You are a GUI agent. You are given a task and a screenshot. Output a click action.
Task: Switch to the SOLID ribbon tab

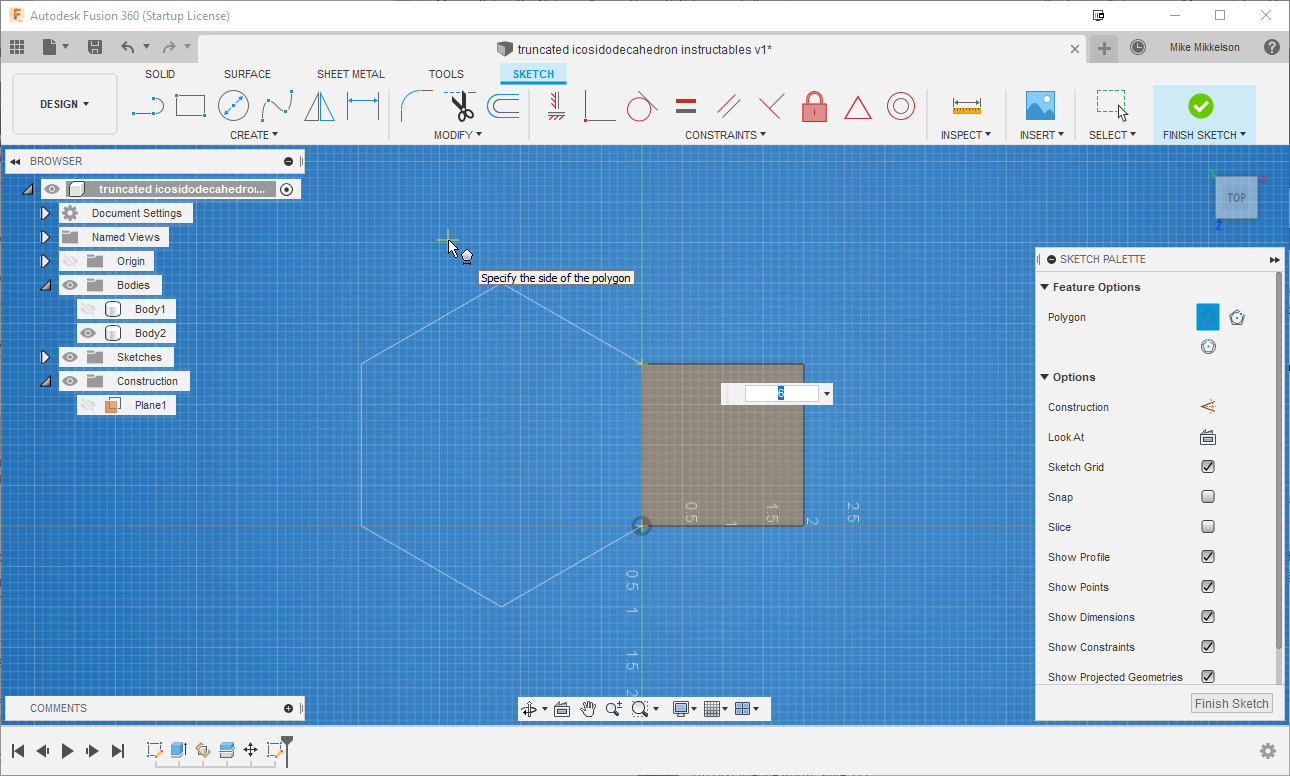pos(160,73)
